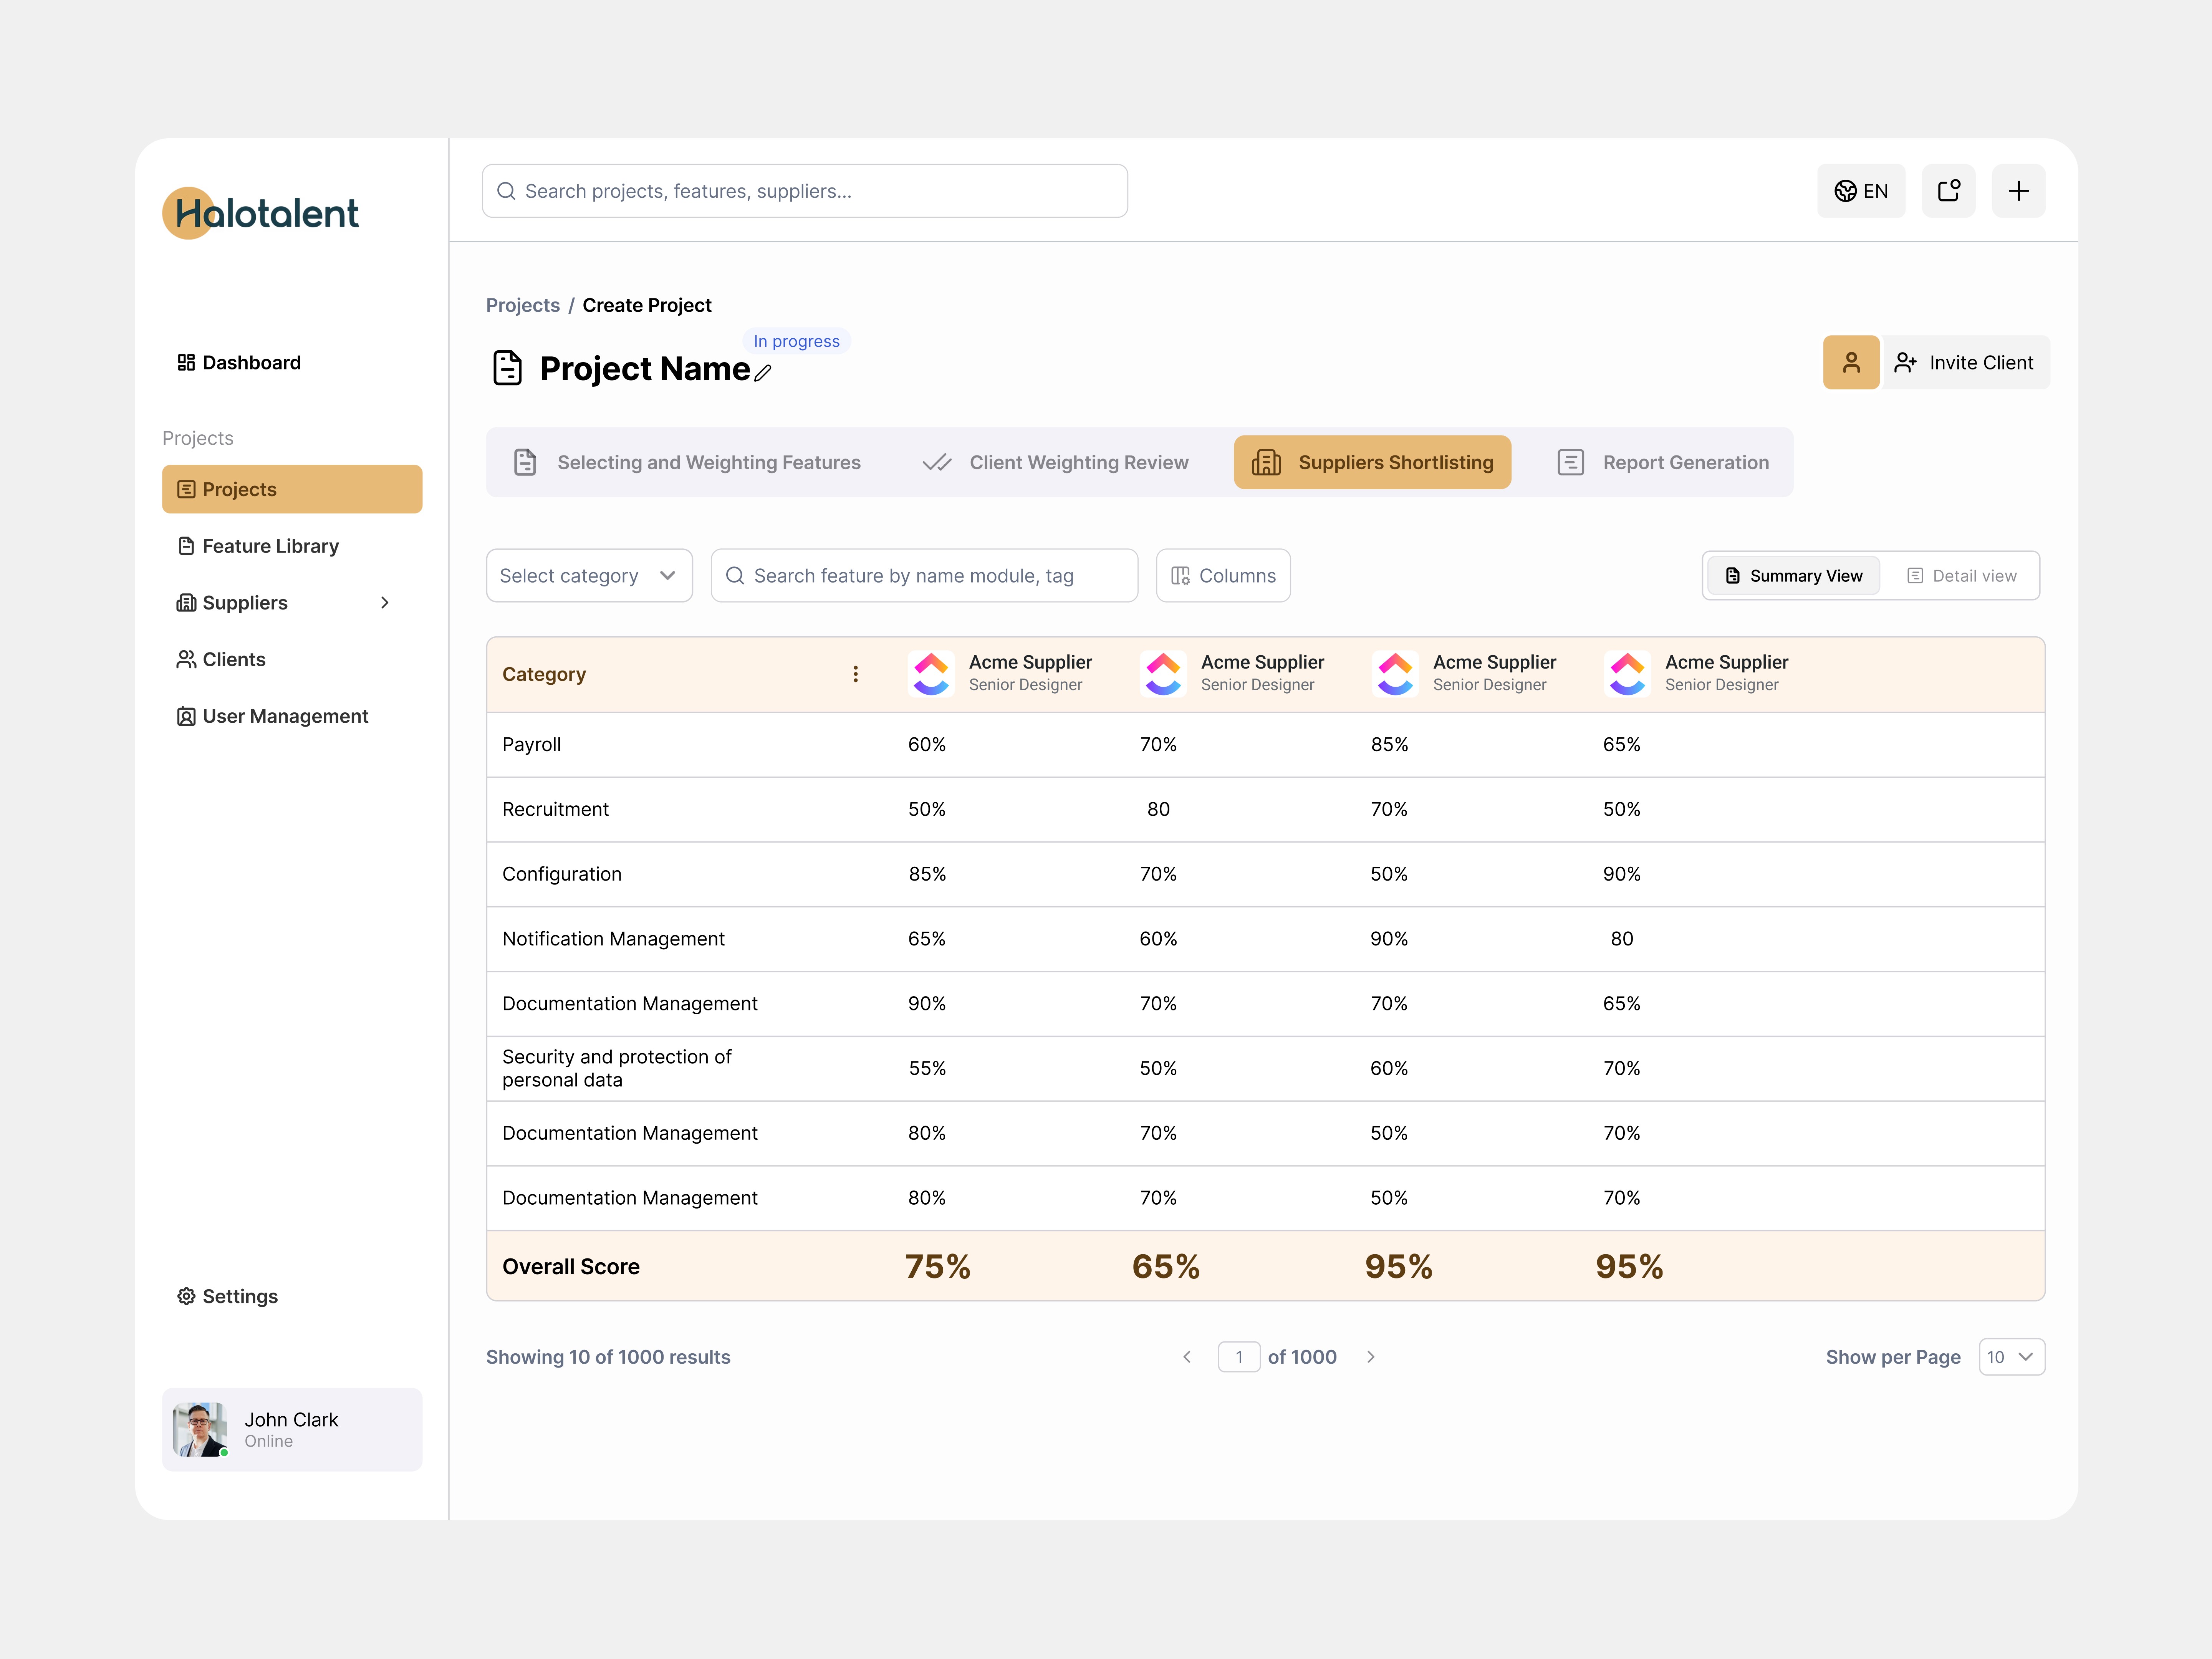Expand Suppliers submenu chevron in sidebar
Screen dimensions: 2212x1659
click(385, 603)
